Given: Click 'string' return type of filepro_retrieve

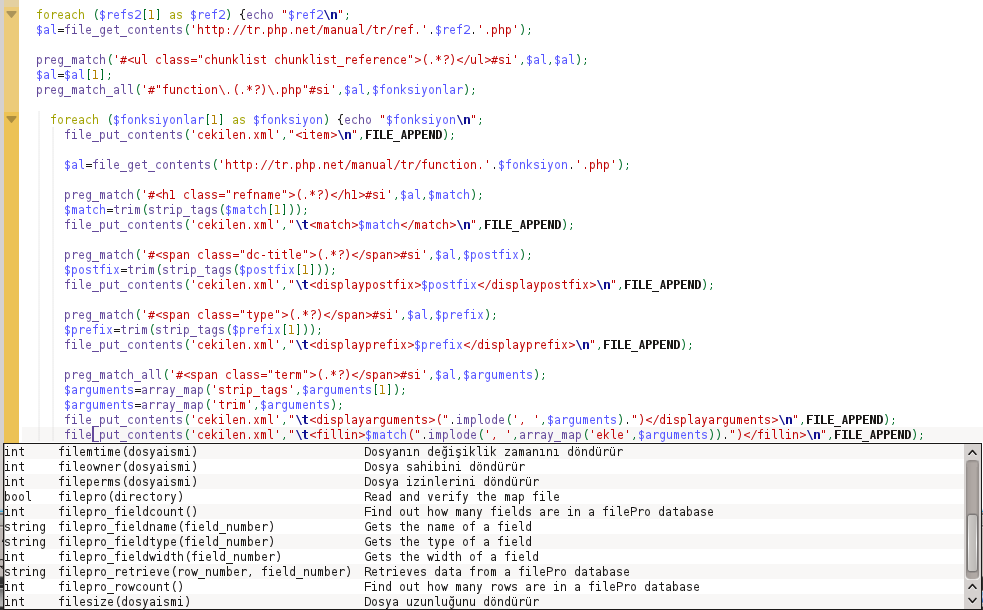Looking at the screenshot, I should 24,572.
